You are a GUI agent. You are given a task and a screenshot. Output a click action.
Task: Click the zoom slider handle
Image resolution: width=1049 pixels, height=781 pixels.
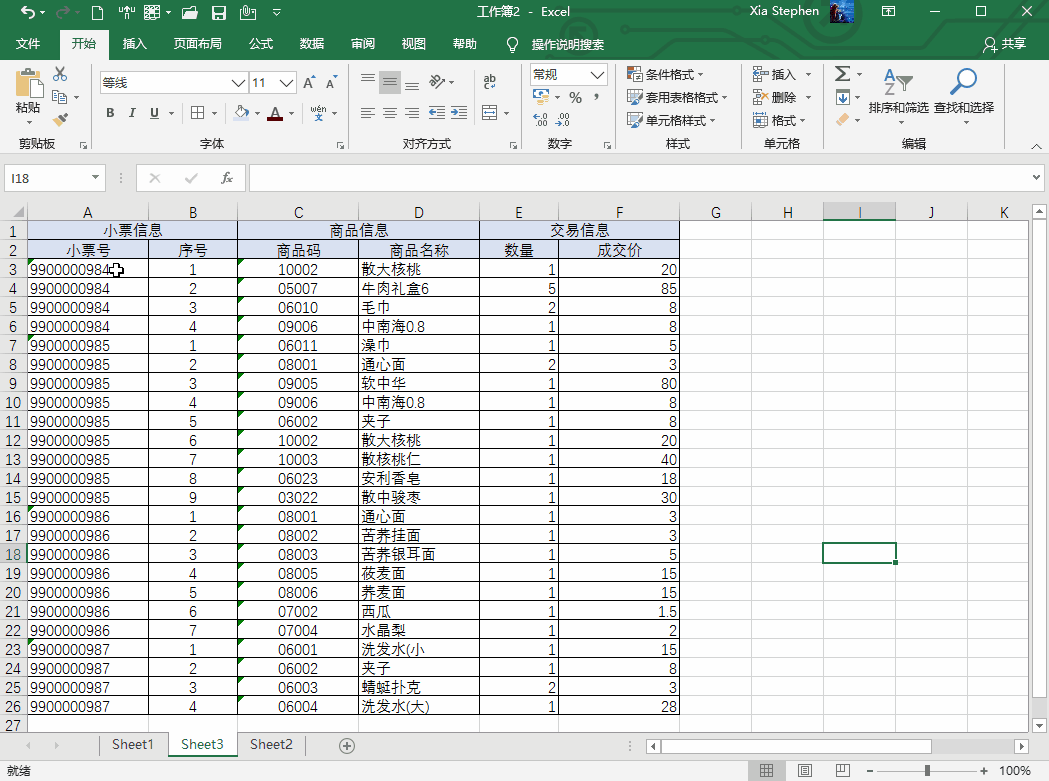click(x=927, y=771)
